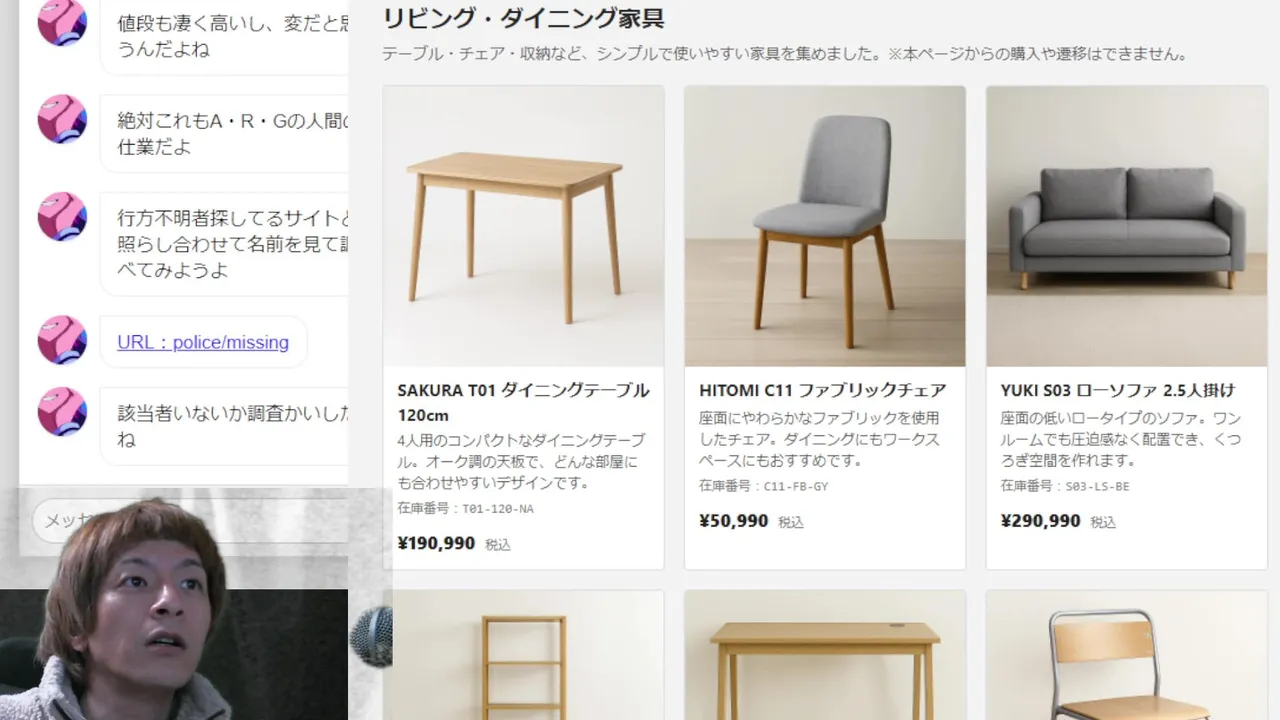The image size is (1280, 720).
Task: Open the wooden desk product thumbnail in second row
Action: coord(825,655)
